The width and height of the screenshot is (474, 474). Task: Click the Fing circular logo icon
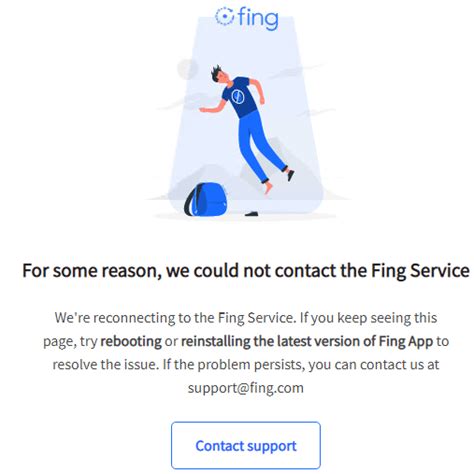(x=224, y=16)
